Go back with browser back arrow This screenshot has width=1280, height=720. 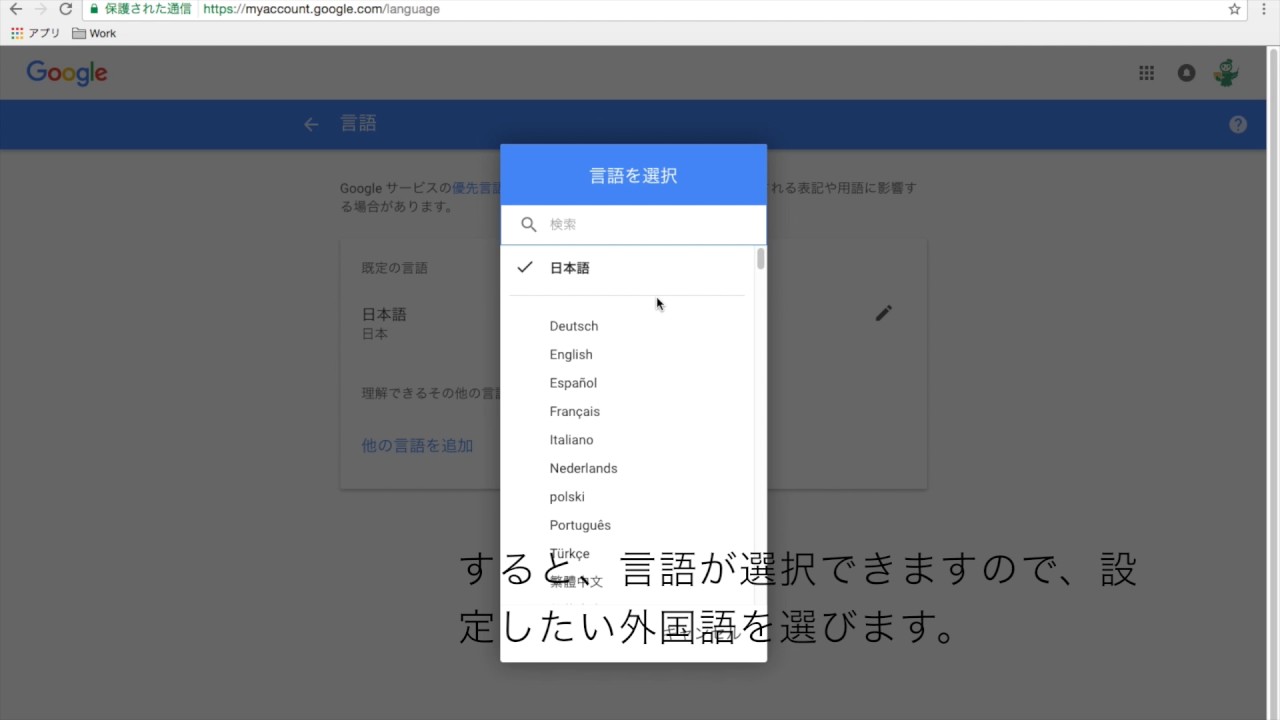pyautogui.click(x=15, y=9)
